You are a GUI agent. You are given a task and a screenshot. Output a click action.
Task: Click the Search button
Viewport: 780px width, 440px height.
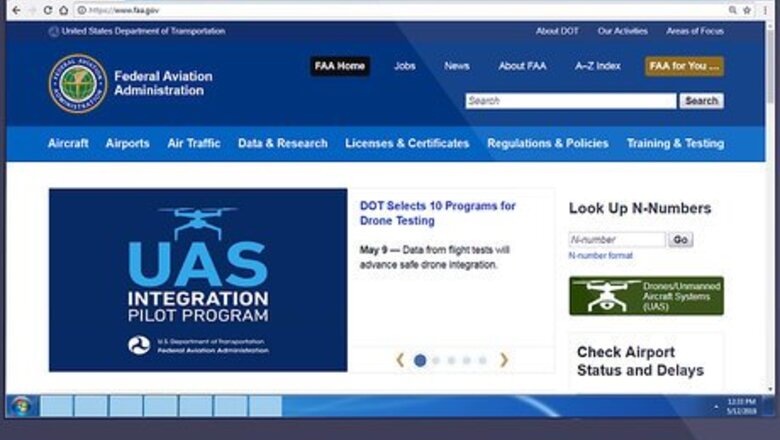(x=701, y=101)
